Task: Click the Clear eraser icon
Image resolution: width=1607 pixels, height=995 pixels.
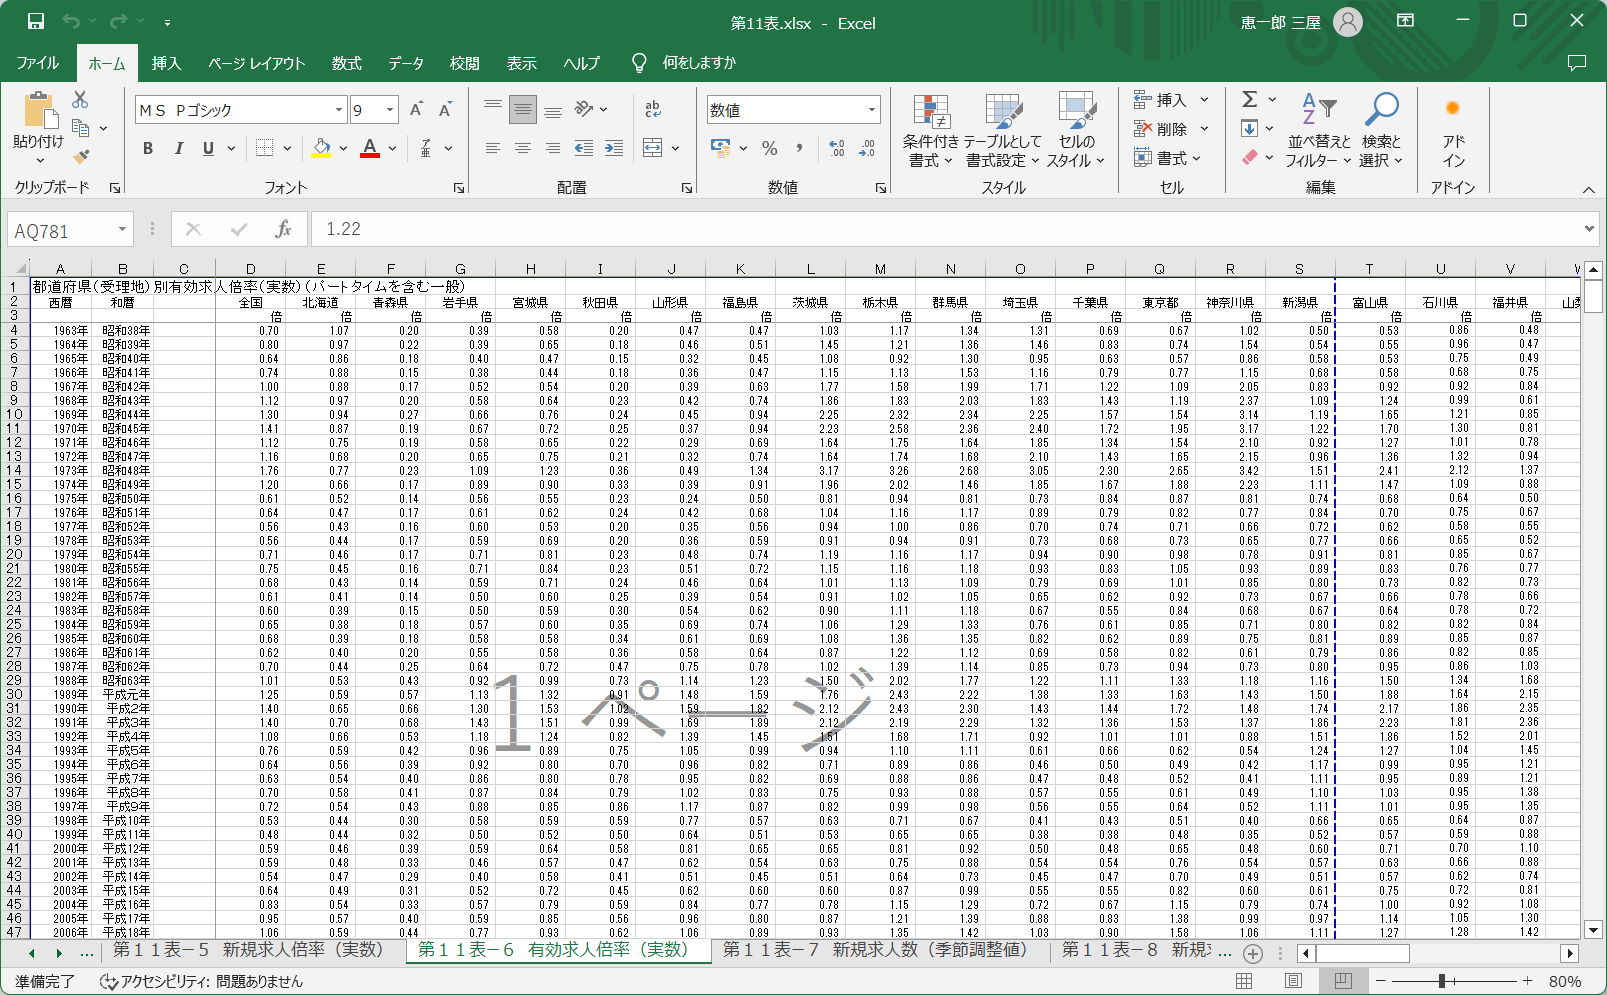Action: (1250, 157)
